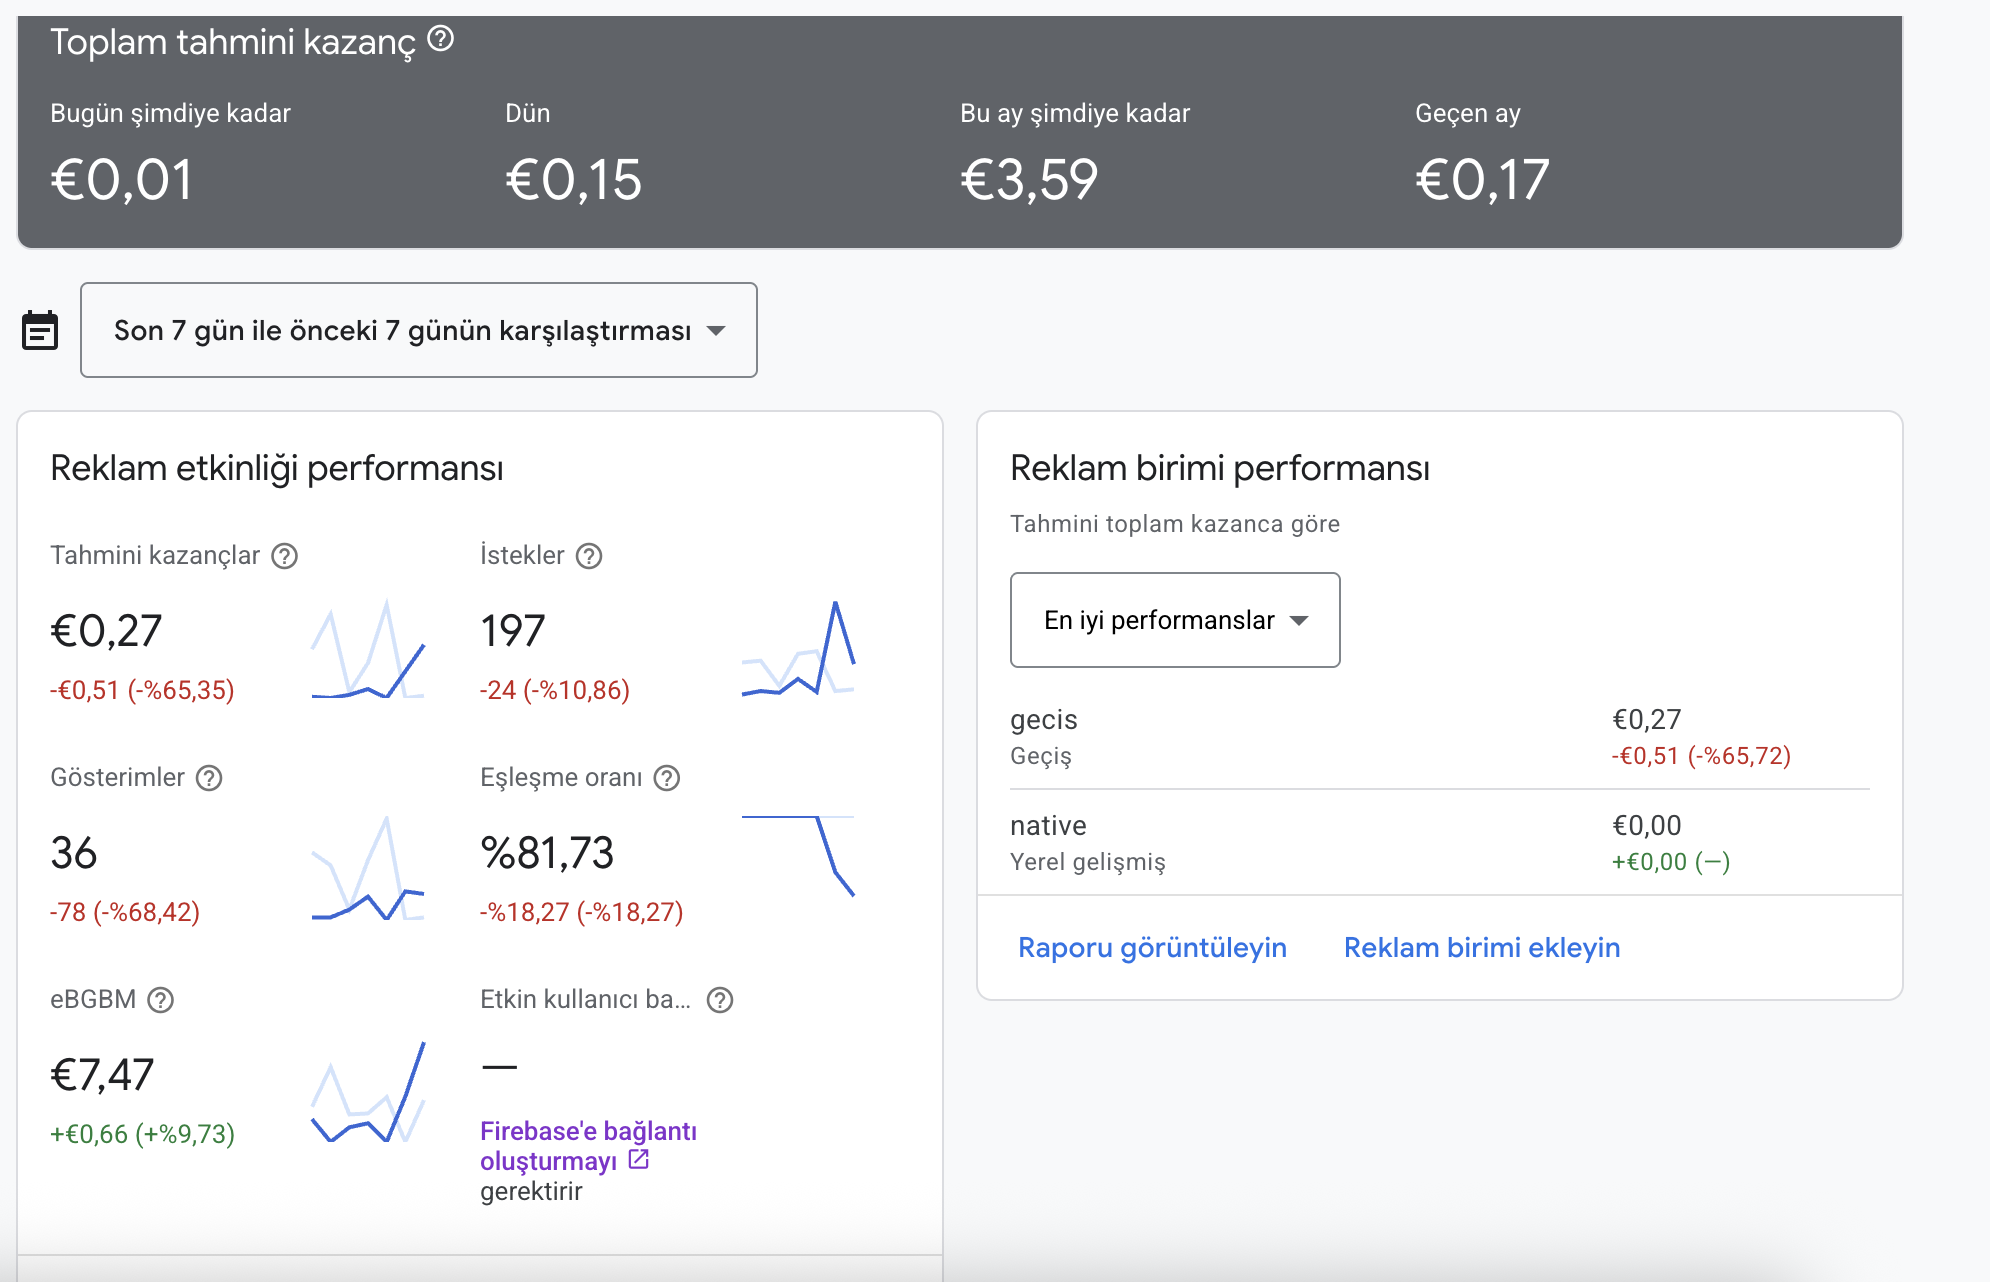This screenshot has width=1990, height=1282.
Task: Click the Eşleşme oranı help icon
Action: [667, 778]
